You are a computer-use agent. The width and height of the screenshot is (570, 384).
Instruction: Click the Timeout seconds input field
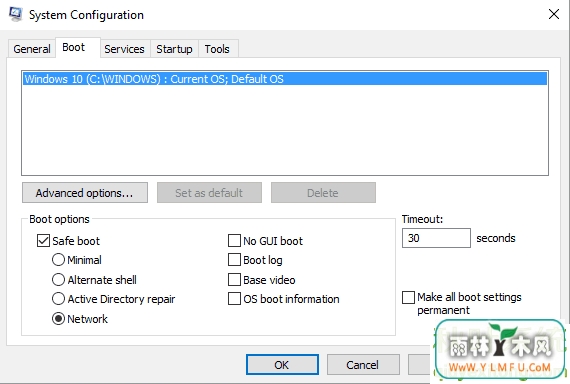pyautogui.click(x=436, y=238)
